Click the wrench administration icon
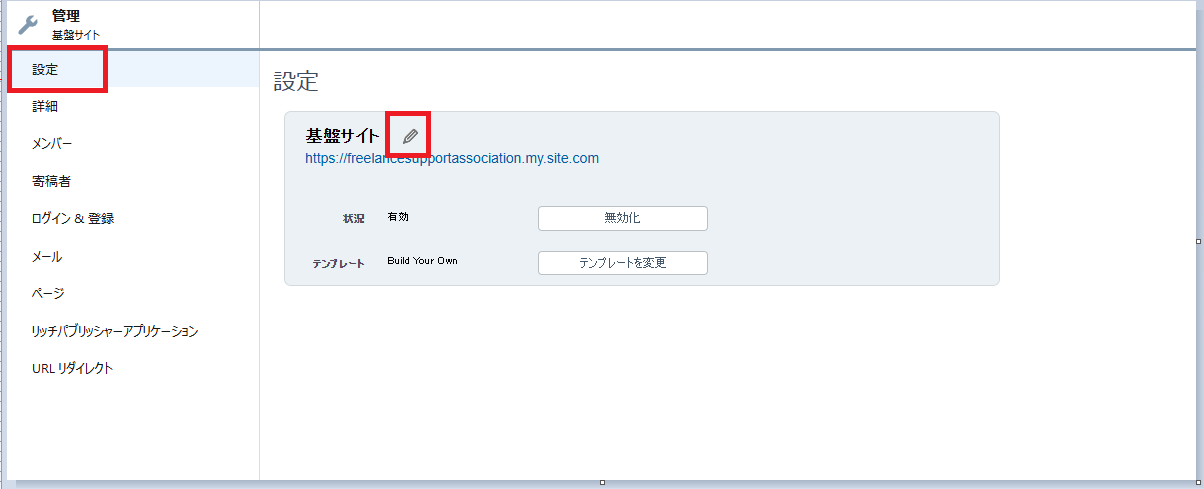The height and width of the screenshot is (489, 1204). click(28, 25)
